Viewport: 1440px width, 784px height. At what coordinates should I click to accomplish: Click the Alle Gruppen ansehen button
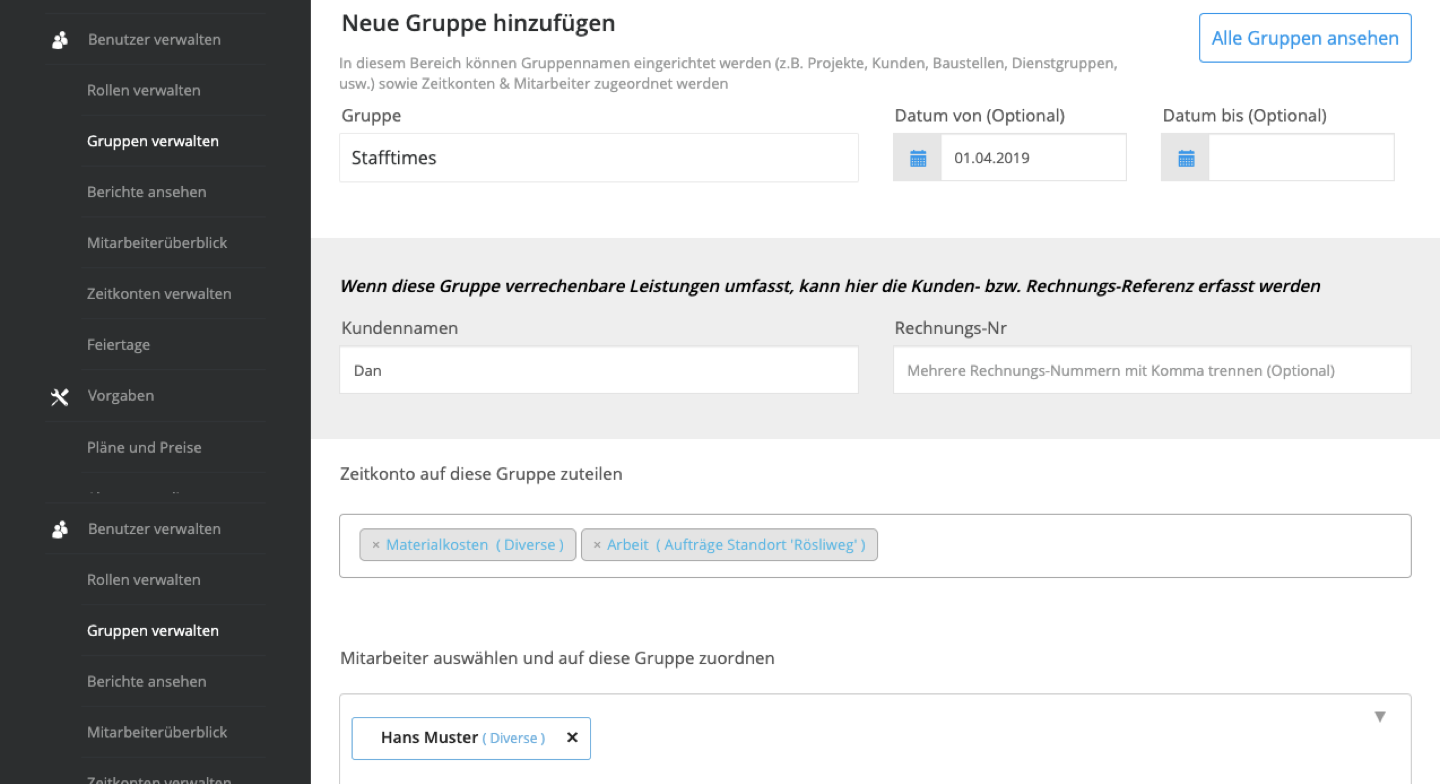click(1304, 38)
